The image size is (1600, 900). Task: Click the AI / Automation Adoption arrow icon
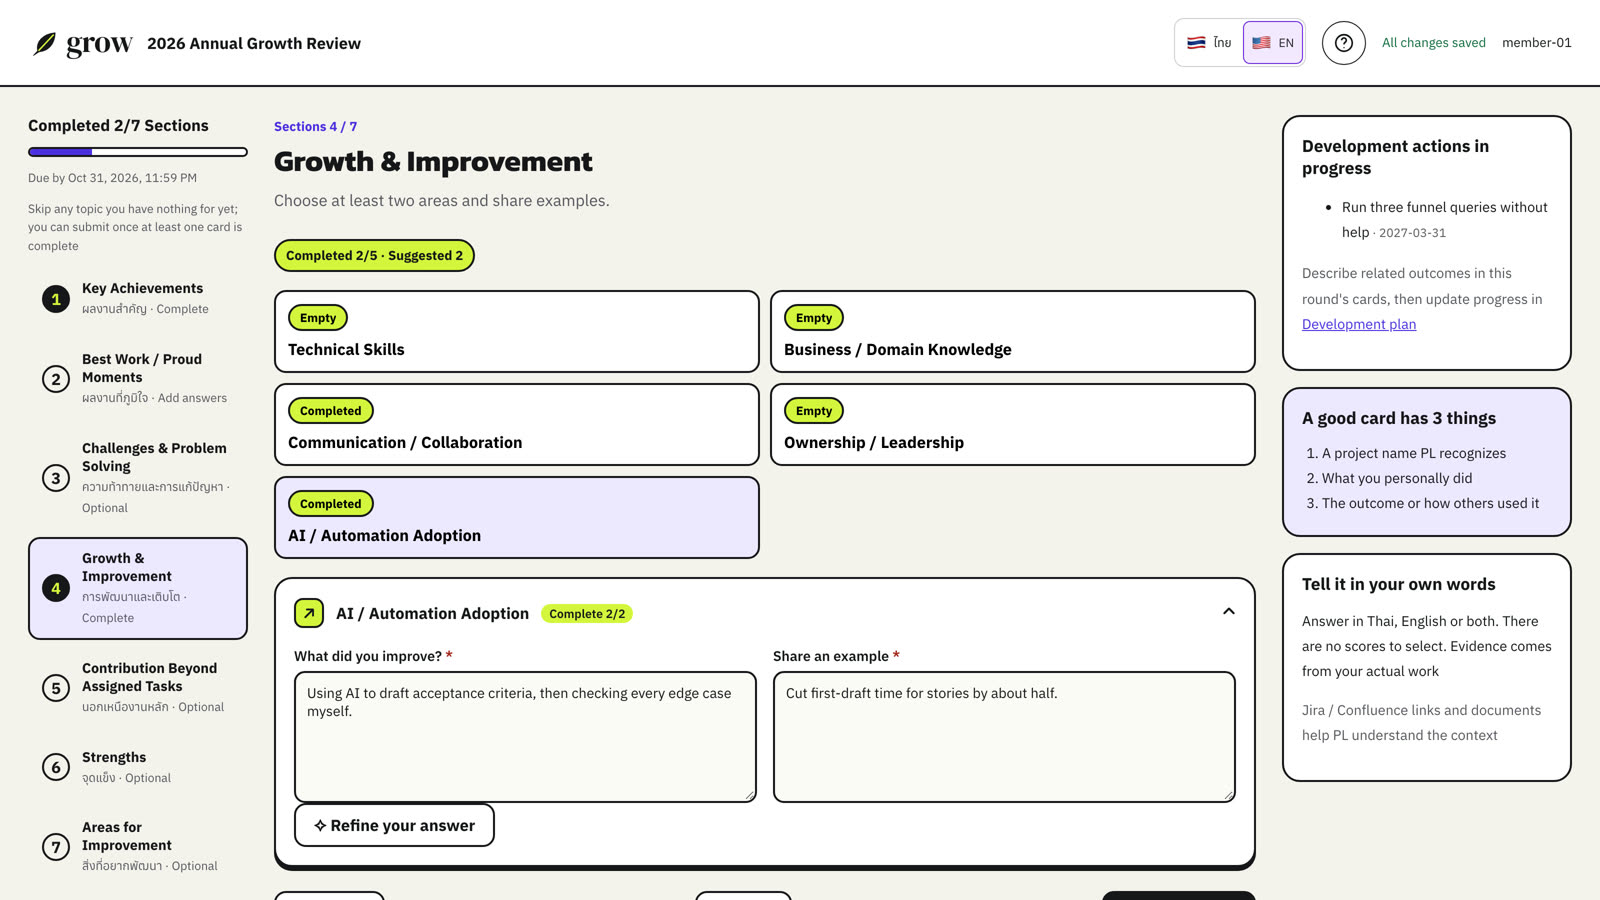[x=309, y=613]
